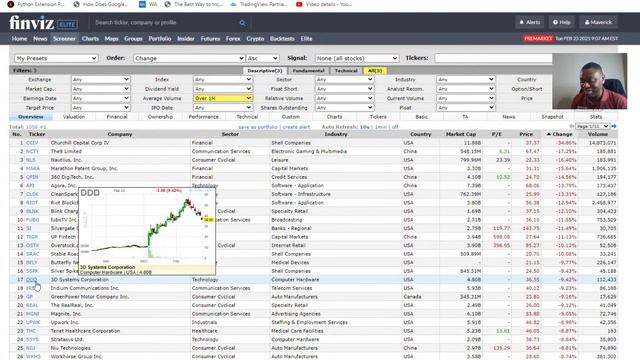Open the Maverick user account button
Viewport: 640px width, 360px height.
coord(598,22)
